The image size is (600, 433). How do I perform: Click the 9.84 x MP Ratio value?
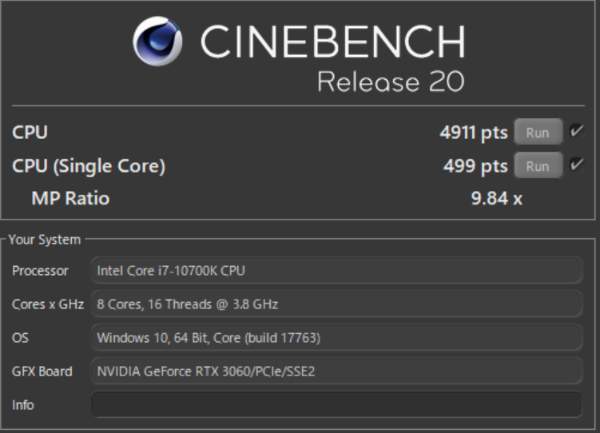[x=496, y=198]
